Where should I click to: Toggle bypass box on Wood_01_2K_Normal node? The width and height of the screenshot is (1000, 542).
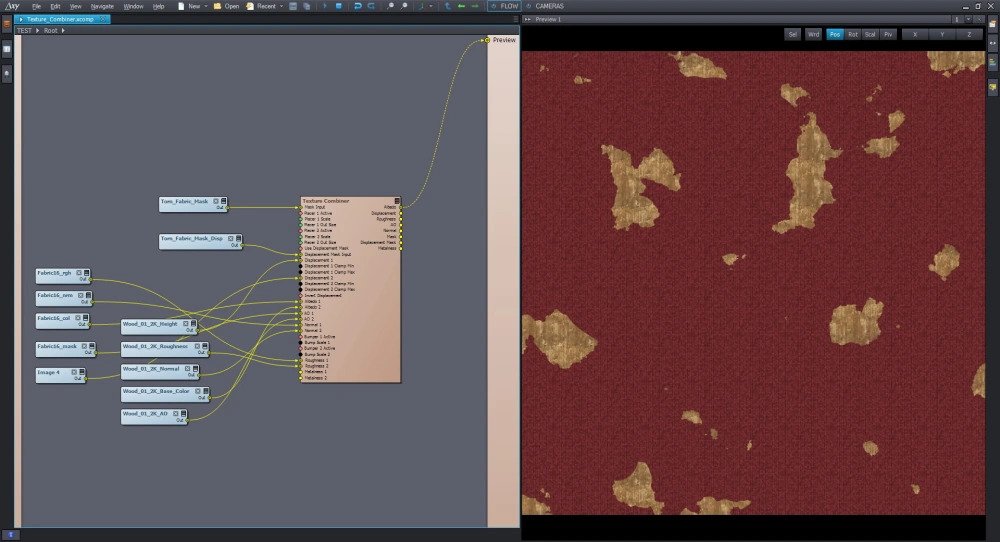[188, 369]
